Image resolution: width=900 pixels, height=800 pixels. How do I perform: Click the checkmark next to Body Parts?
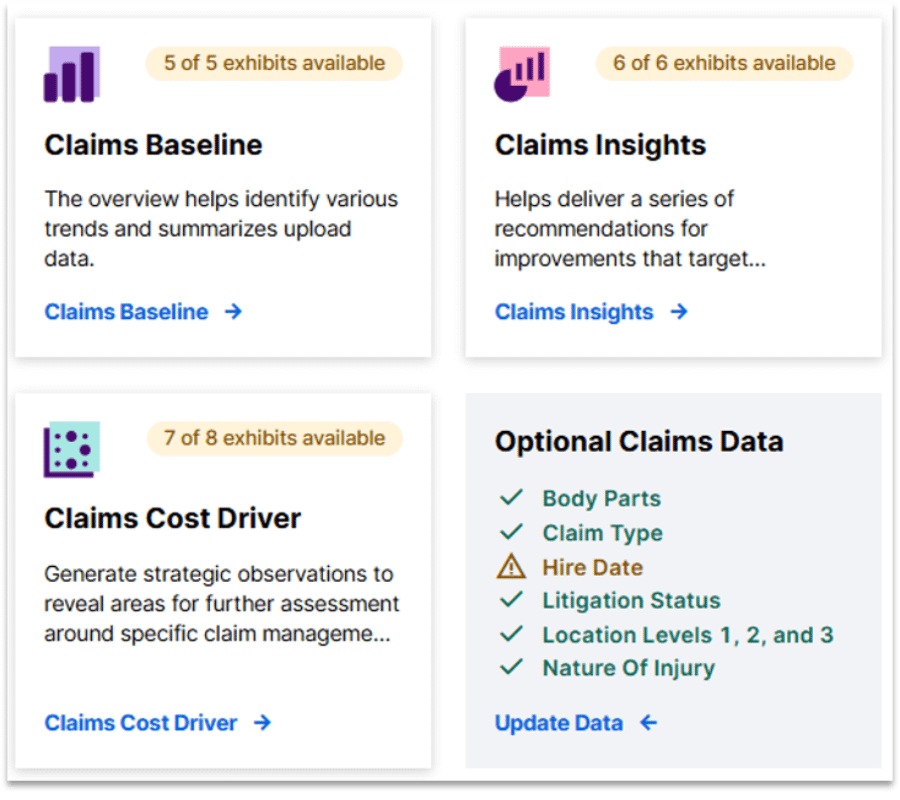tap(511, 498)
